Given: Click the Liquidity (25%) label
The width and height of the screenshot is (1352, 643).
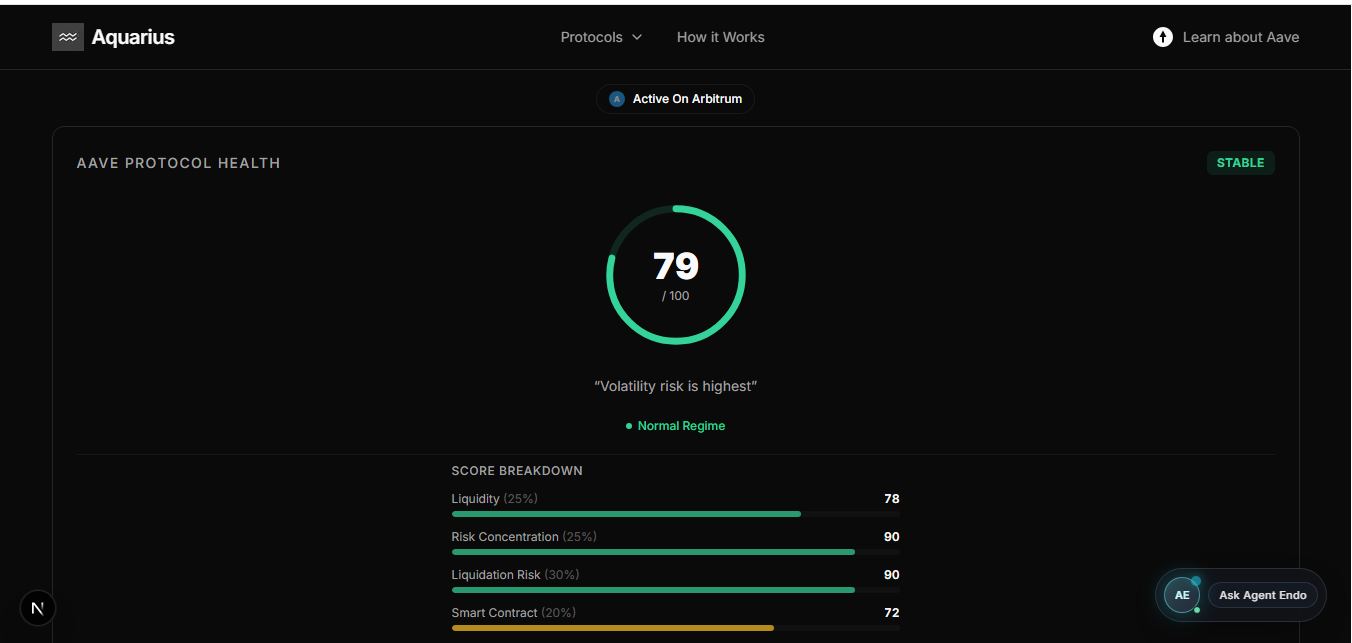Looking at the screenshot, I should [495, 499].
